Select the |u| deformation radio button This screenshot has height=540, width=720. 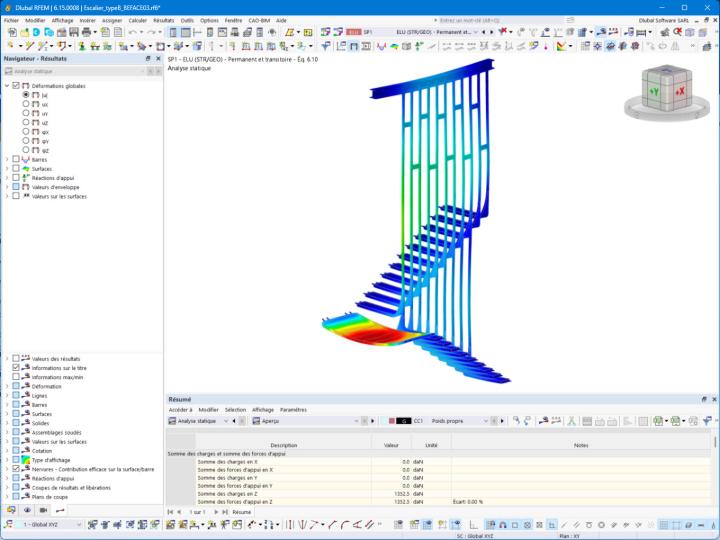pos(26,95)
